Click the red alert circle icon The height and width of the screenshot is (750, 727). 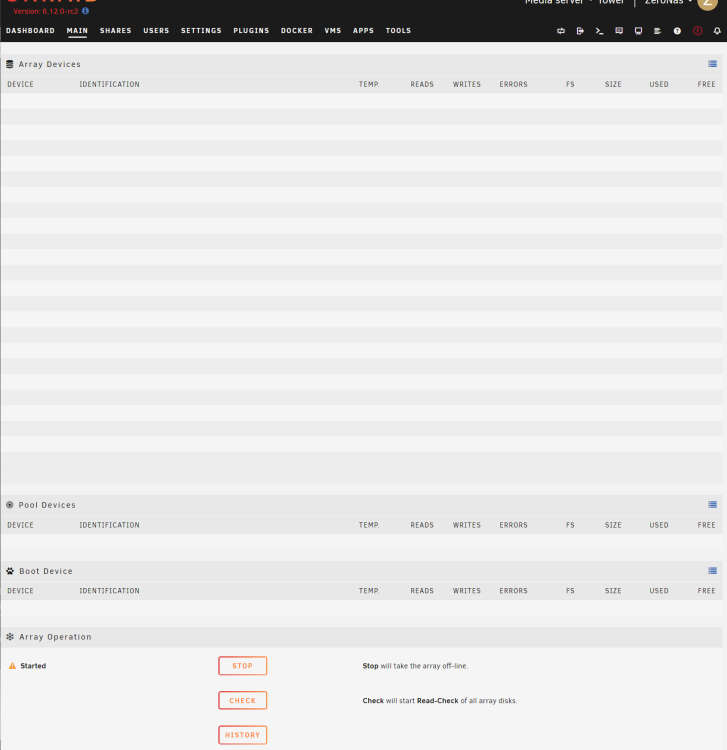[x=698, y=31]
